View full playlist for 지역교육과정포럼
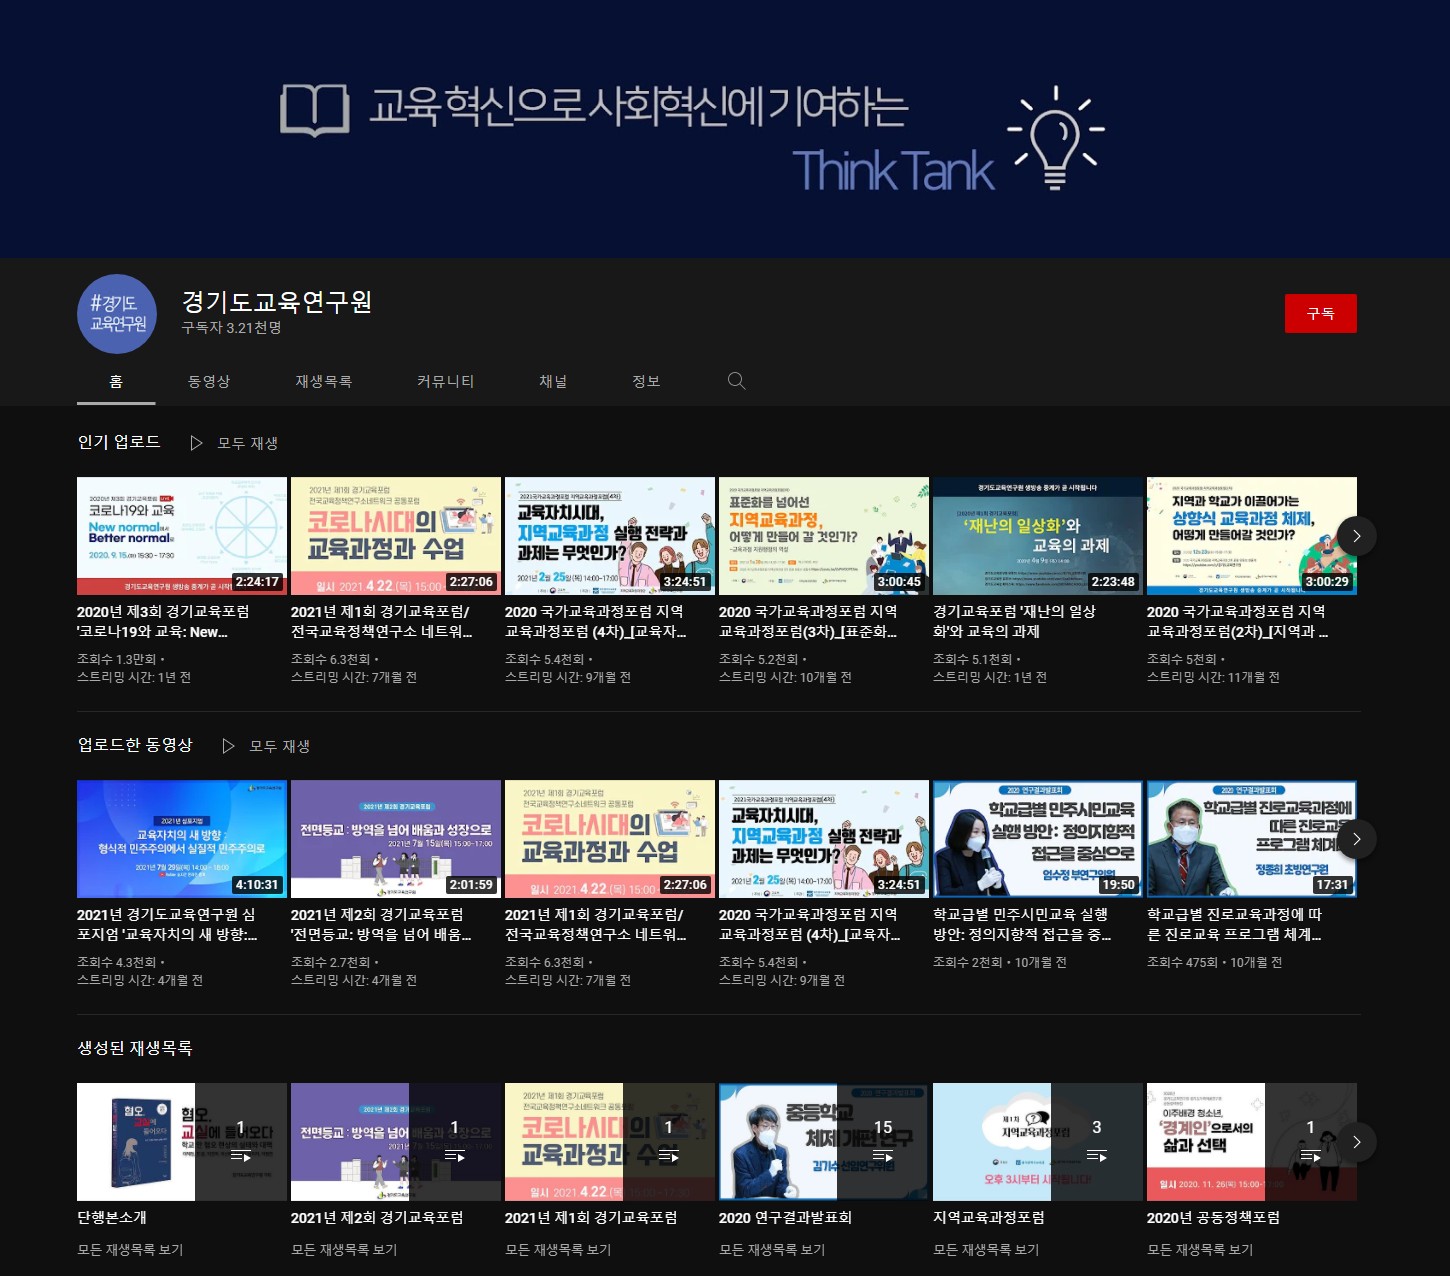1450x1276 pixels. pos(987,1250)
